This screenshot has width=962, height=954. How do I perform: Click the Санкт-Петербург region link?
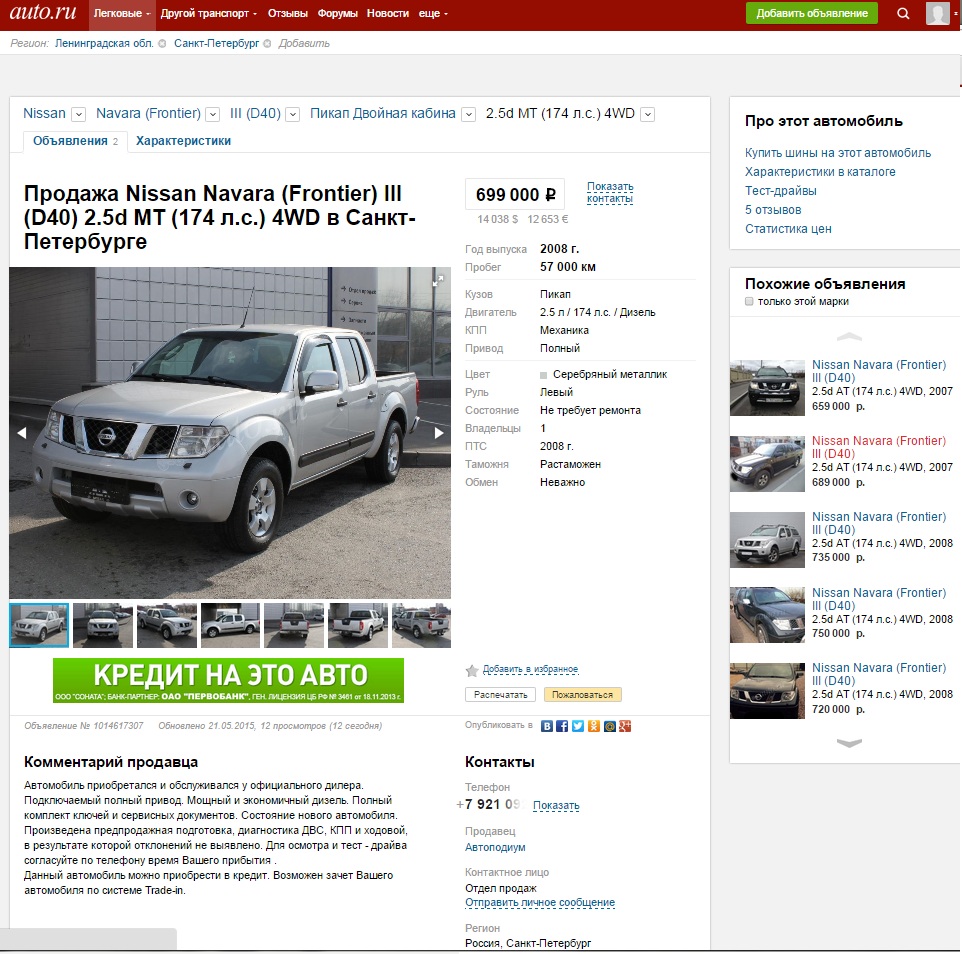pos(217,44)
